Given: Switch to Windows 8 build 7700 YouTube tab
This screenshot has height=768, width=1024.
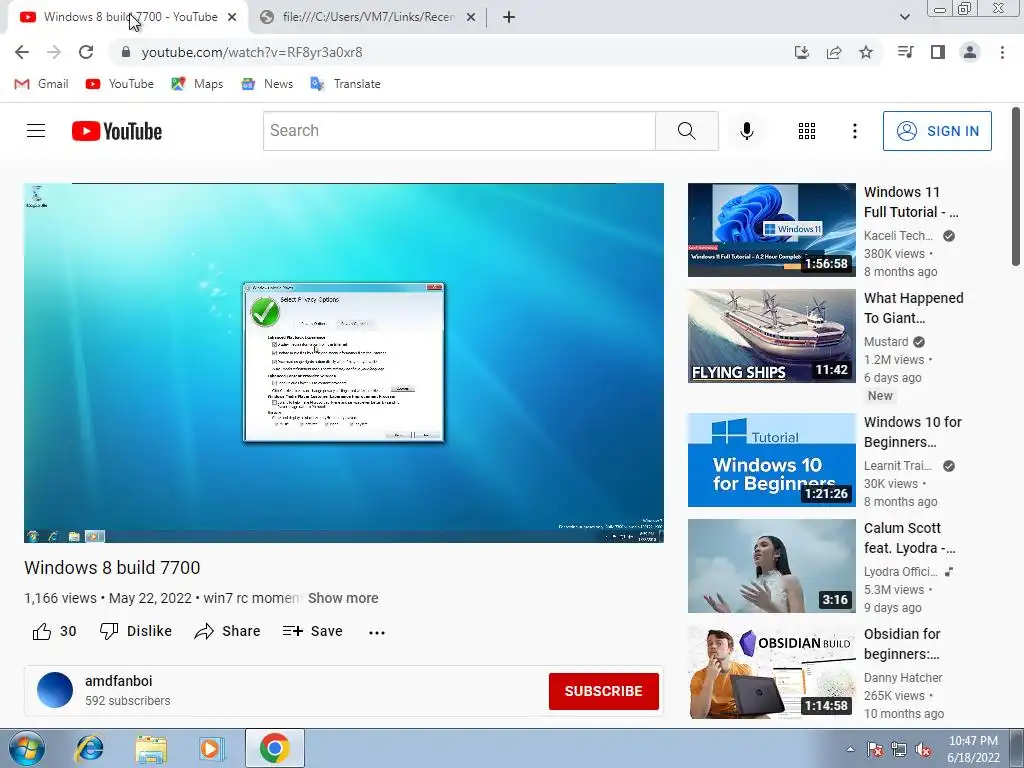Looking at the screenshot, I should (x=129, y=18).
